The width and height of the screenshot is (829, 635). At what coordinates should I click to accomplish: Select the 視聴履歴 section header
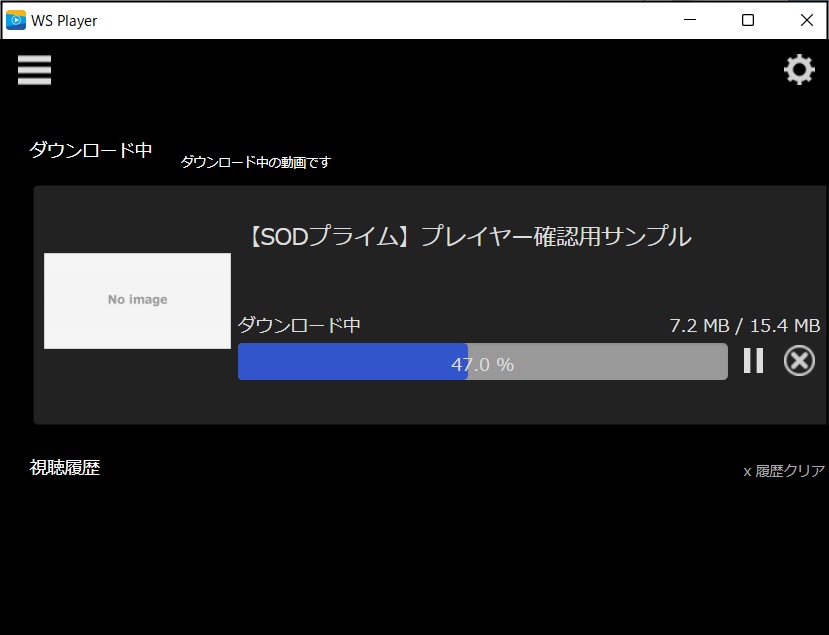pos(65,467)
